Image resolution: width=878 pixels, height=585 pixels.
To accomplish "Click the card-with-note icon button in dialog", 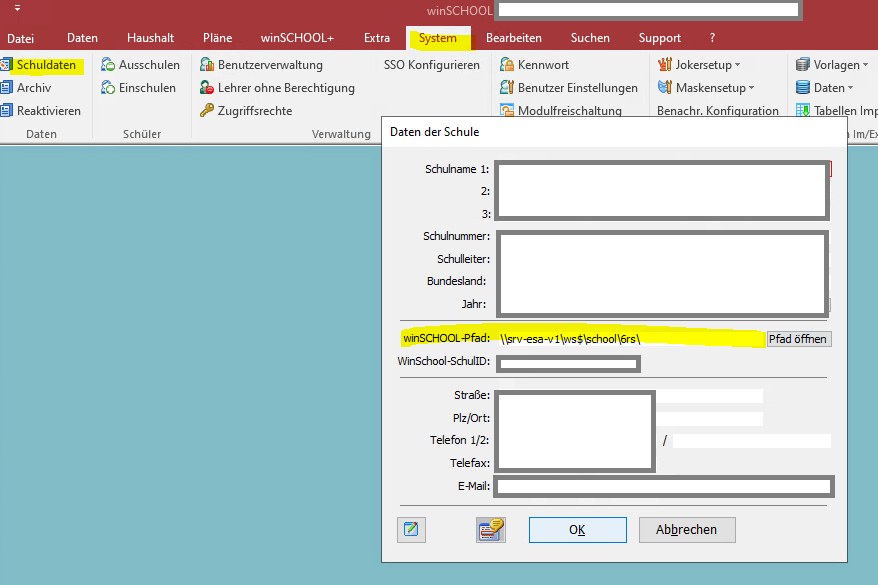I will [491, 530].
